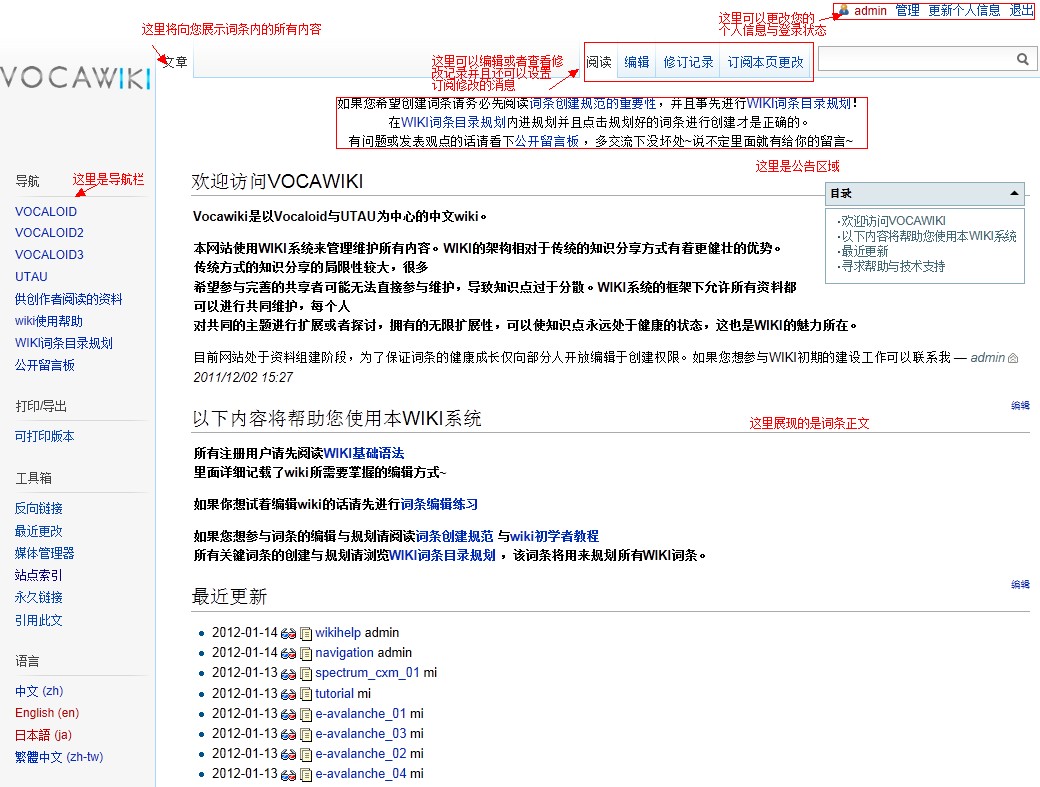This screenshot has width=1040, height=787.
Task: Open diff glasses icon for navigation row
Action: [x=288, y=653]
